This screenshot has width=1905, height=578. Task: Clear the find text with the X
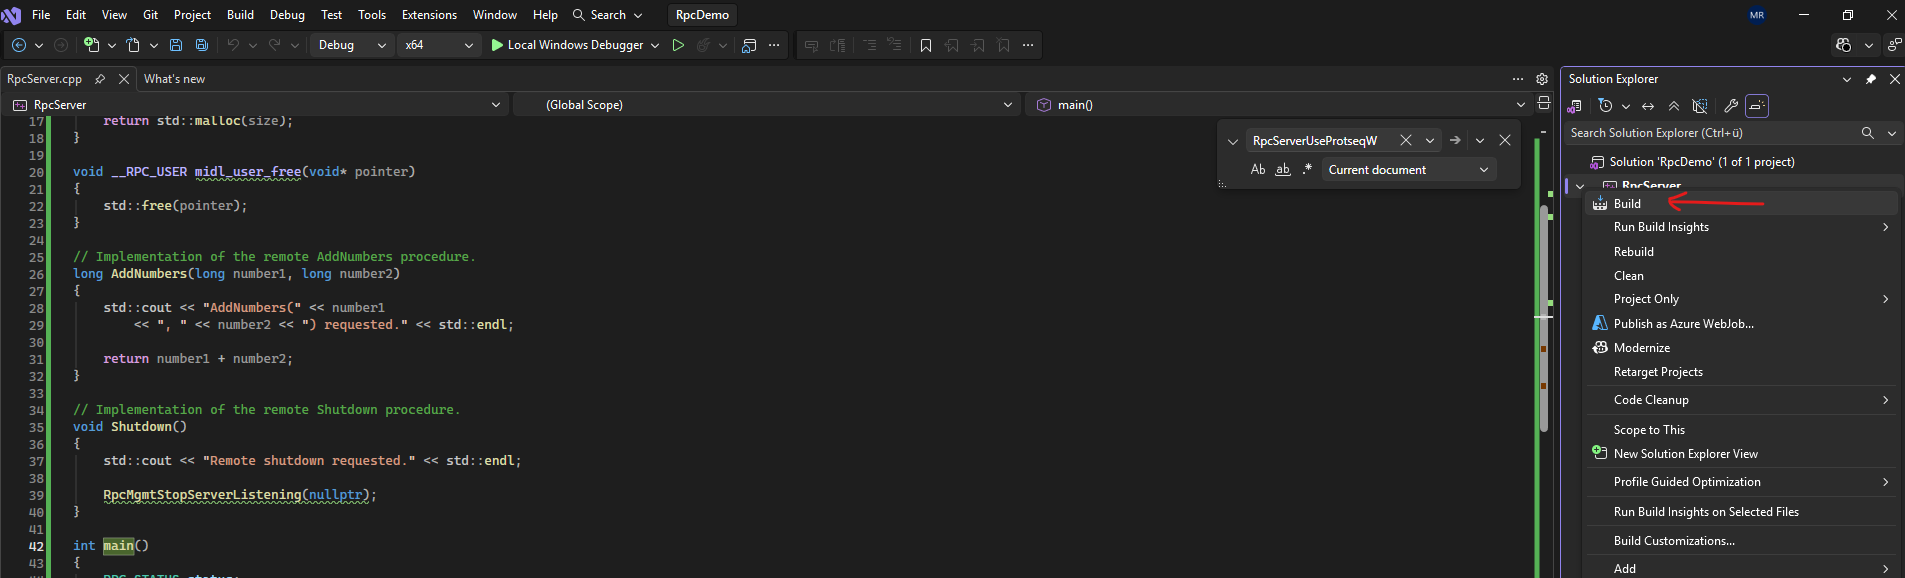point(1406,141)
